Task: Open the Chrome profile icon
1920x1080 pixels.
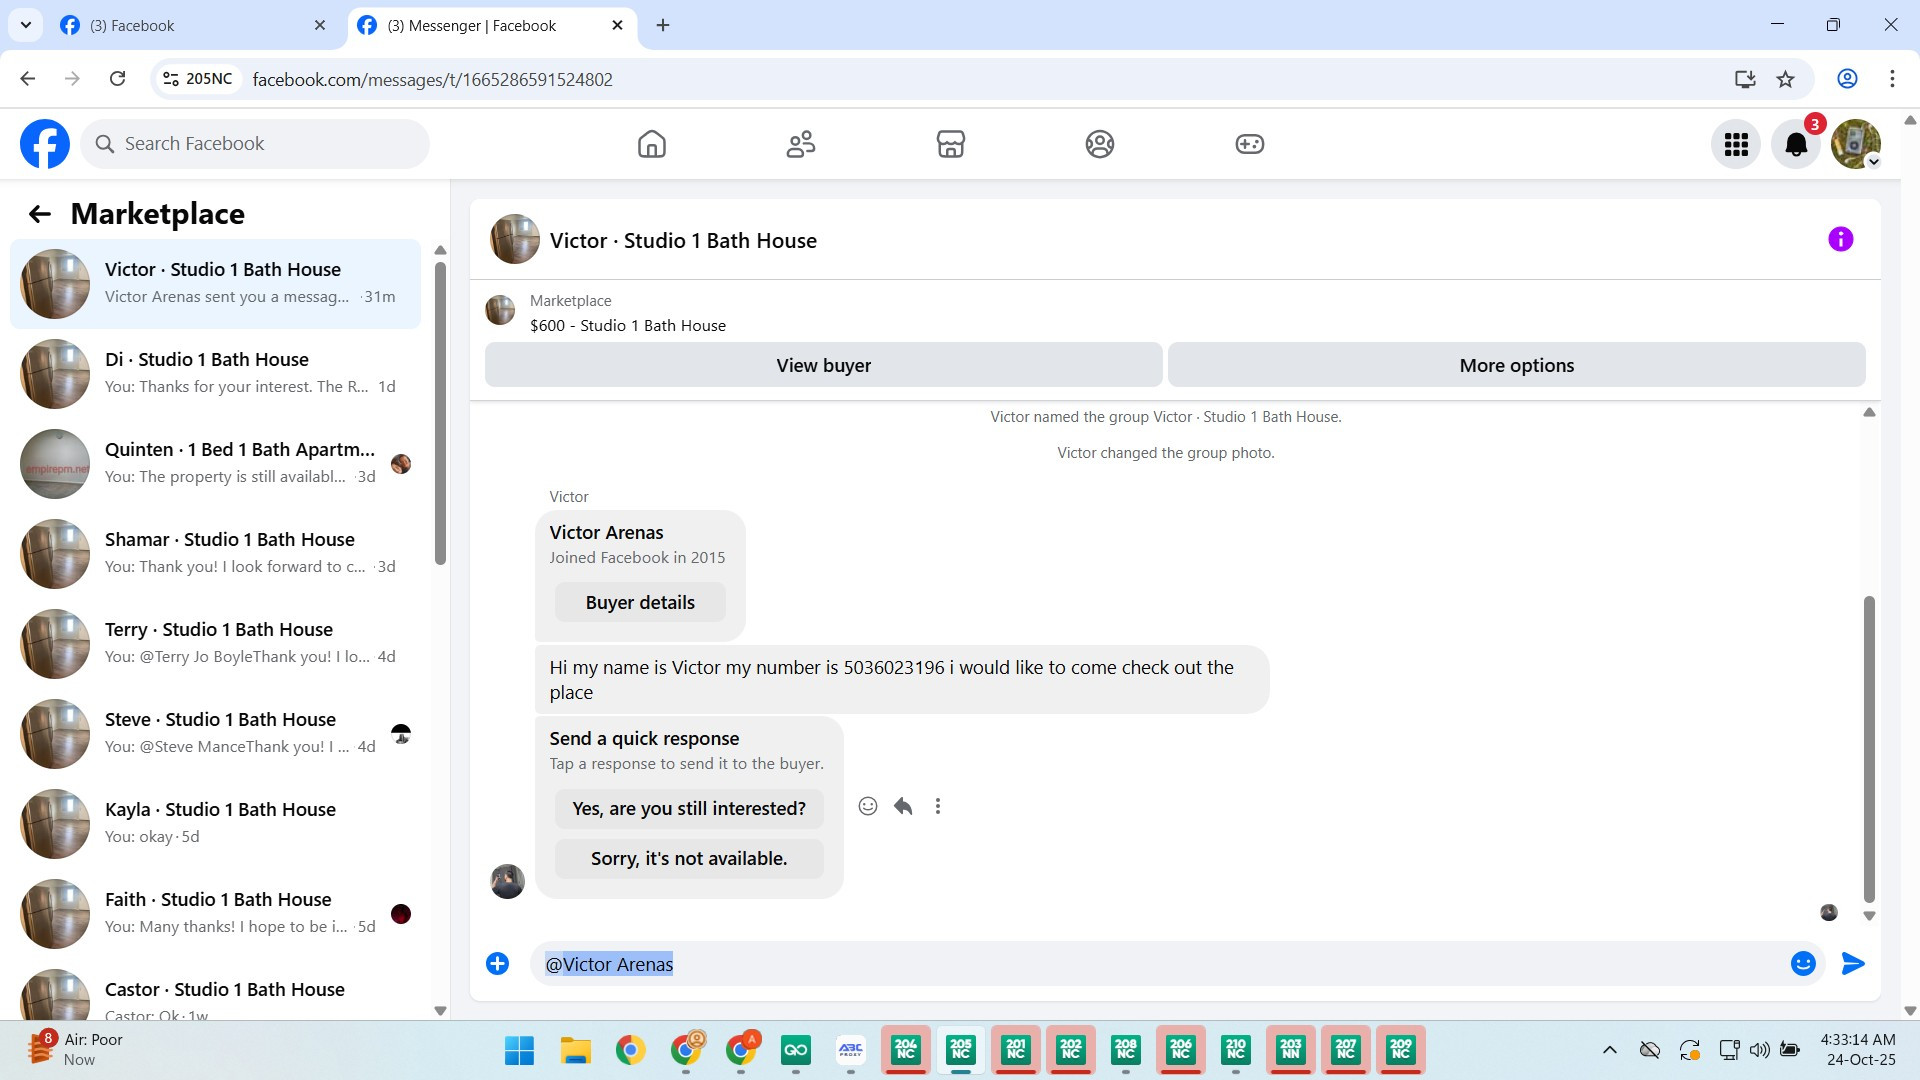Action: 1847,79
